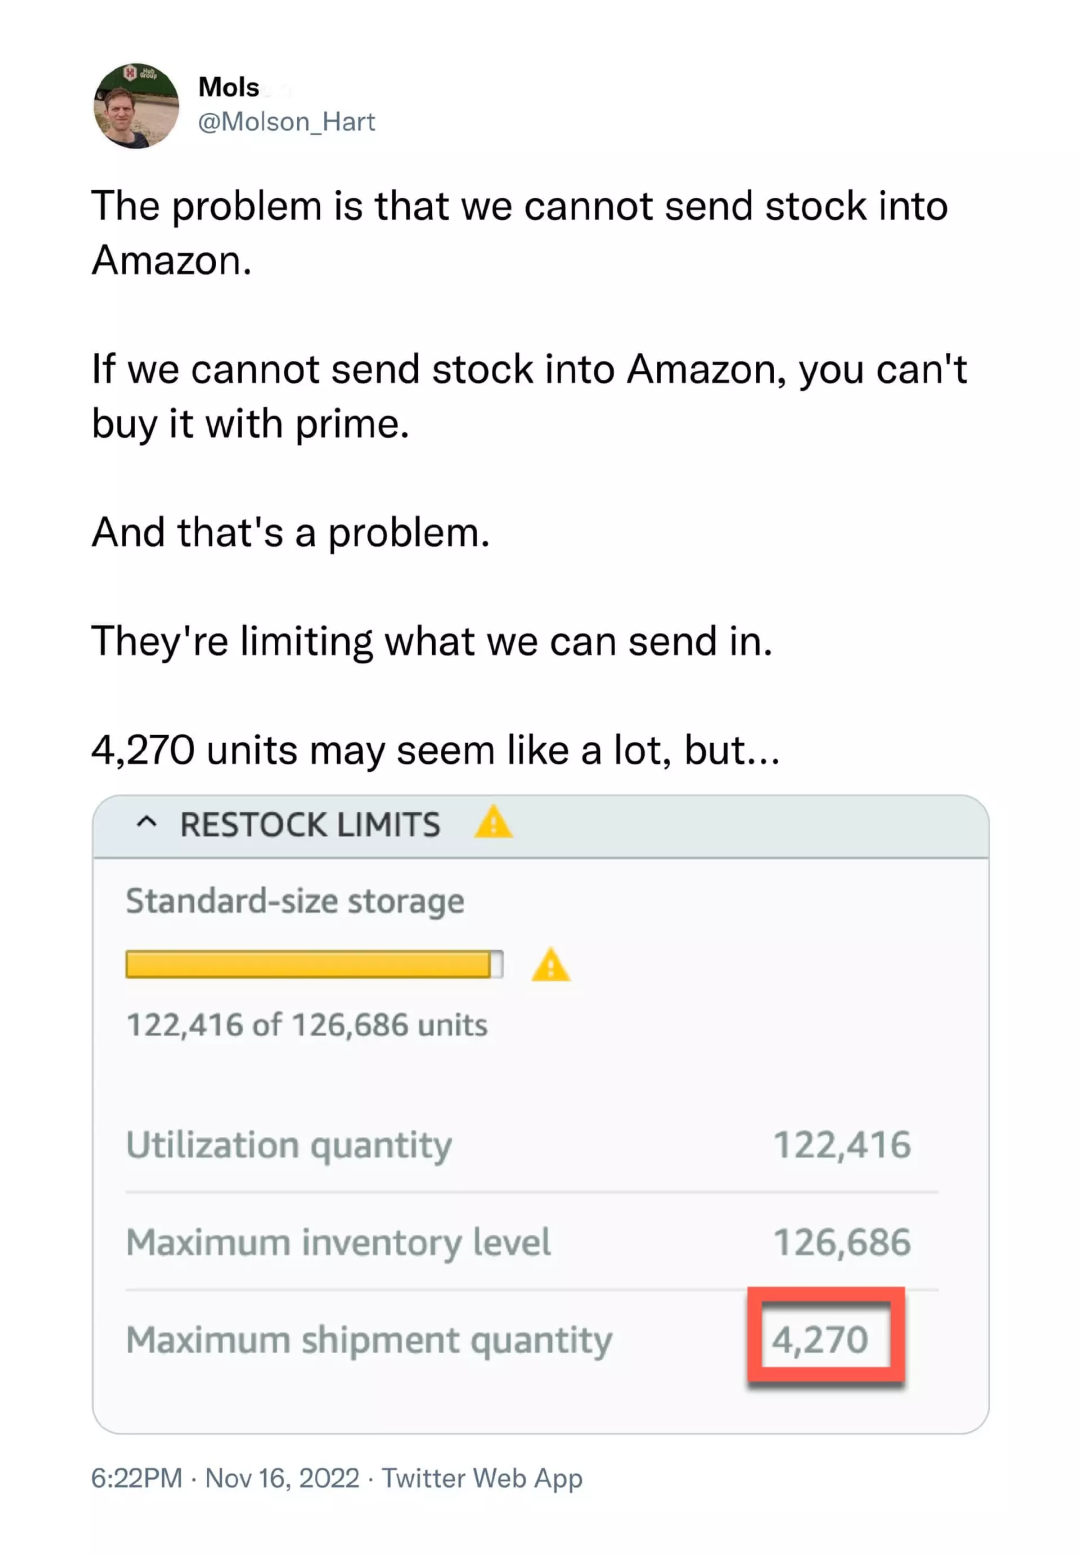Viewport: 1080px width, 1556px height.
Task: Click warning triangle beside Restock Limits header
Action: pos(493,823)
